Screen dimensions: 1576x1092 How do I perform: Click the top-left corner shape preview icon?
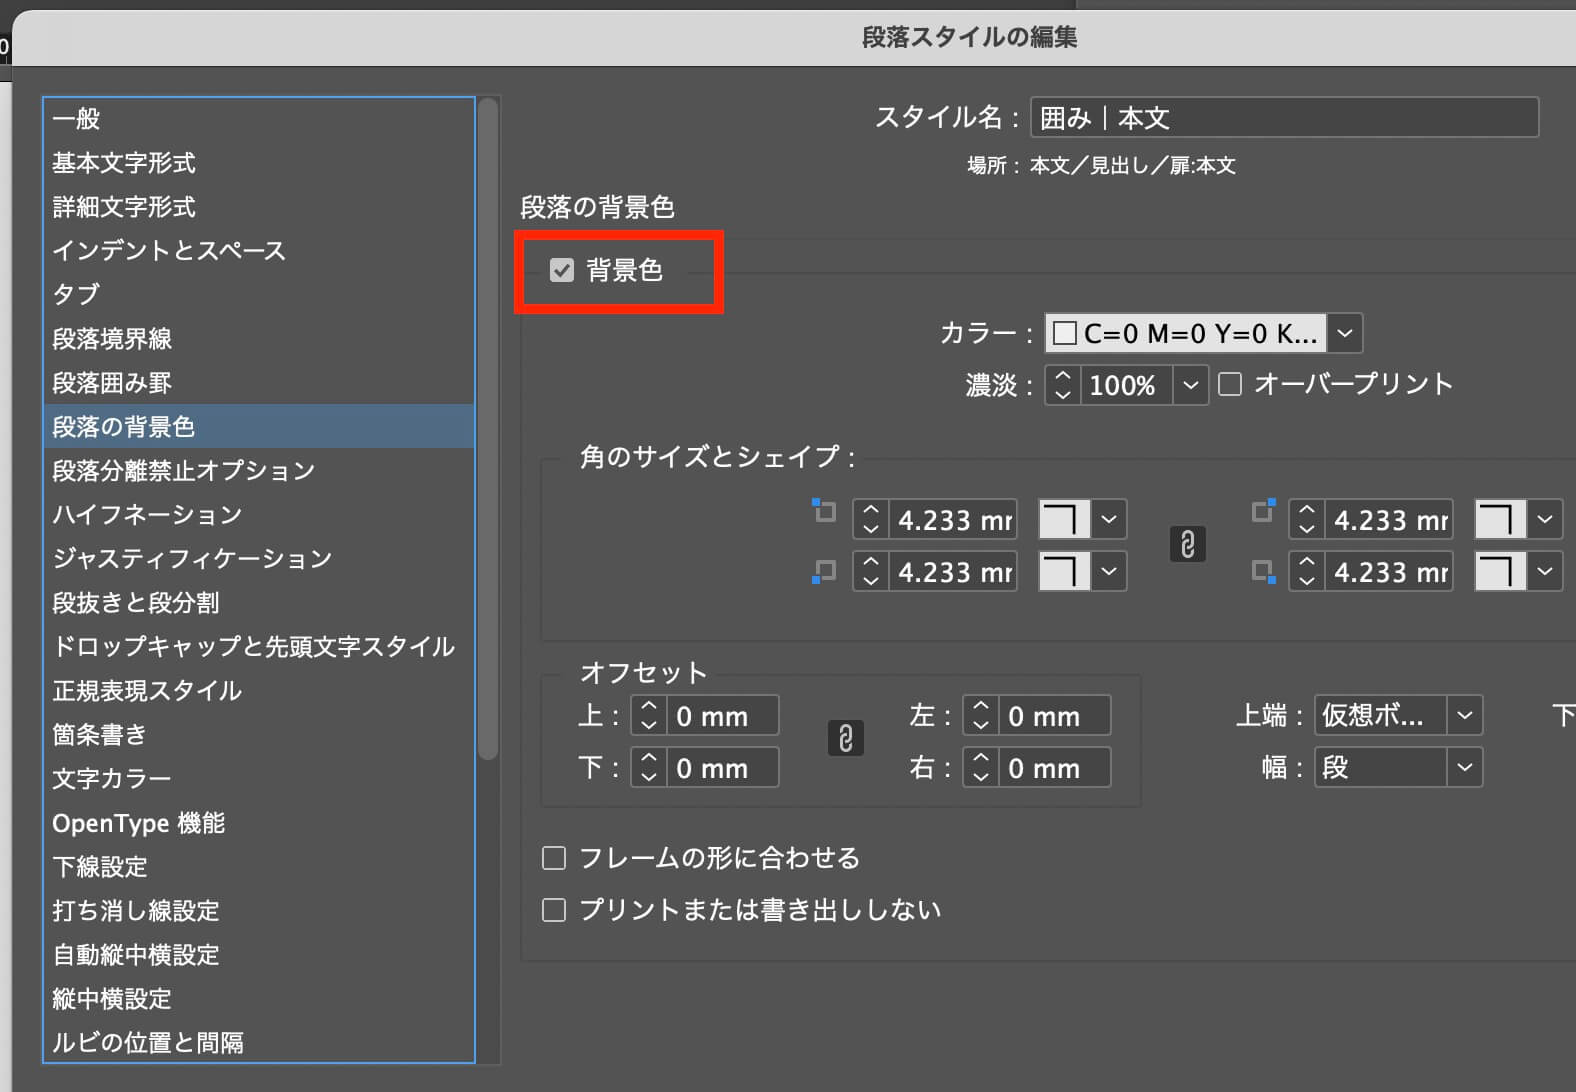click(1063, 520)
